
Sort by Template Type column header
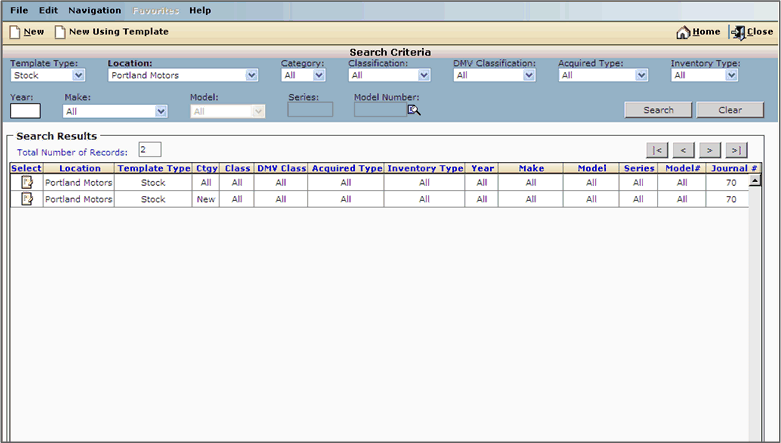click(153, 168)
